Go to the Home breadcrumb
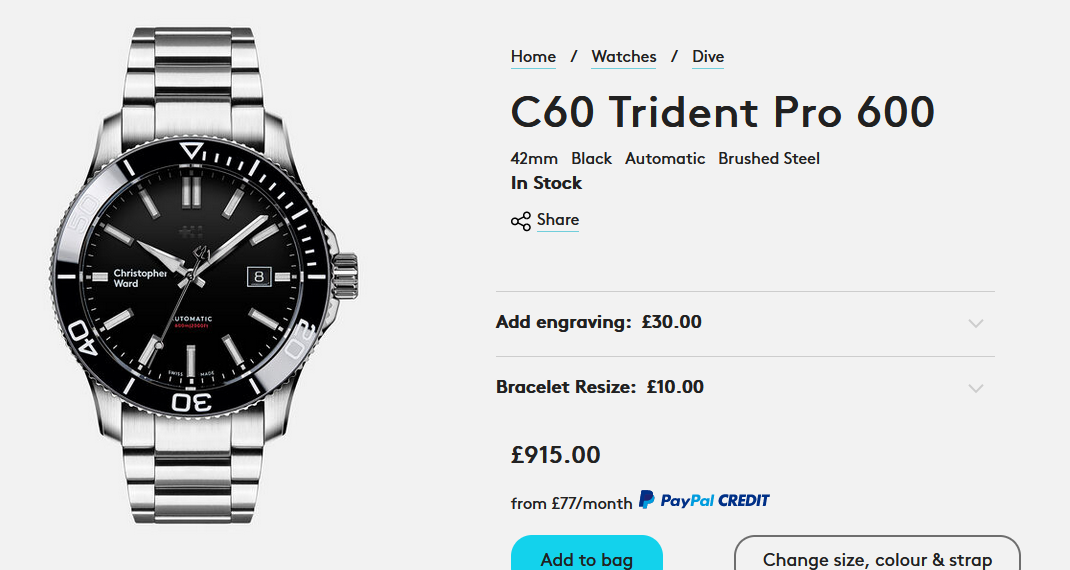Image resolution: width=1070 pixels, height=570 pixels. coord(533,57)
